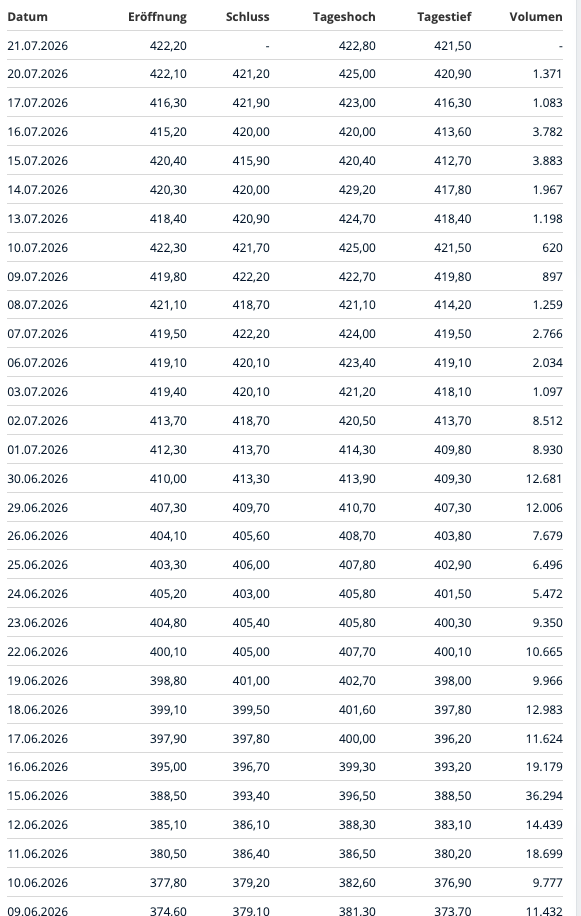
Task: Click Schluss value 415,90 on 15.07.2026
Action: [x=251, y=161]
